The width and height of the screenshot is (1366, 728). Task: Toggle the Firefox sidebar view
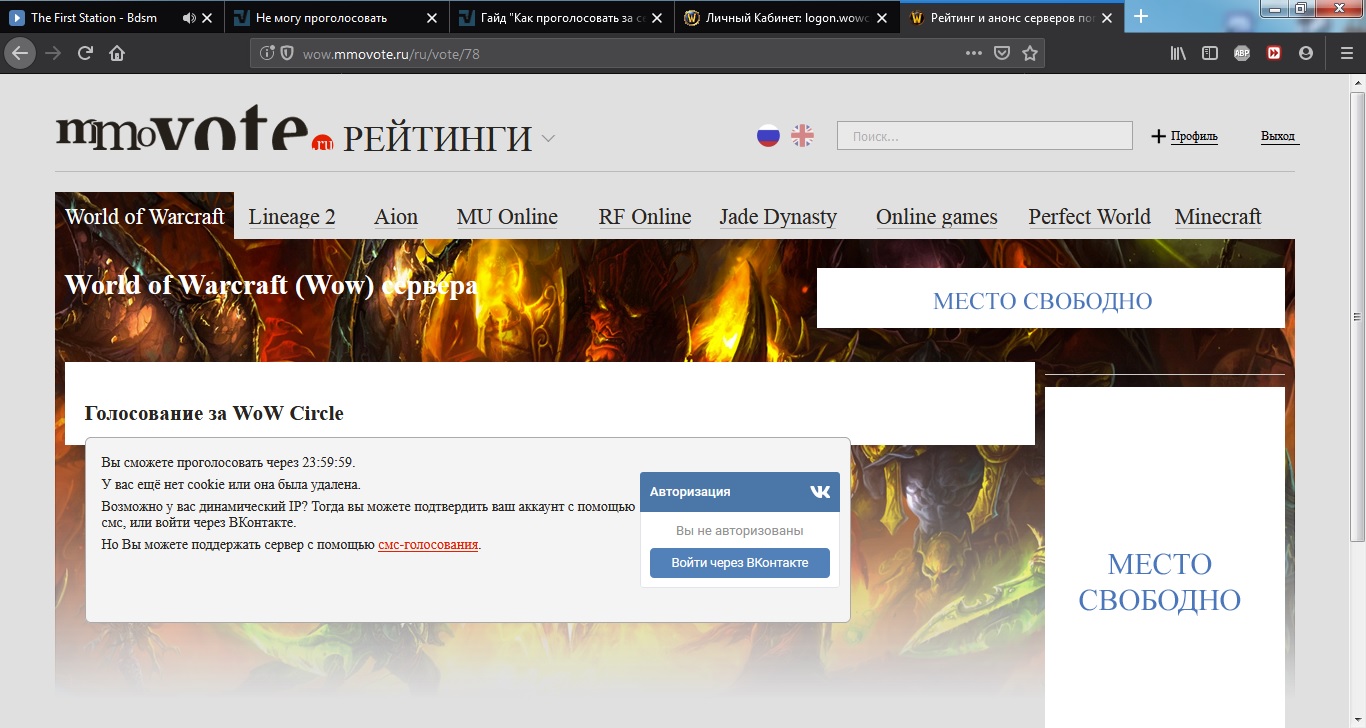tap(1209, 53)
